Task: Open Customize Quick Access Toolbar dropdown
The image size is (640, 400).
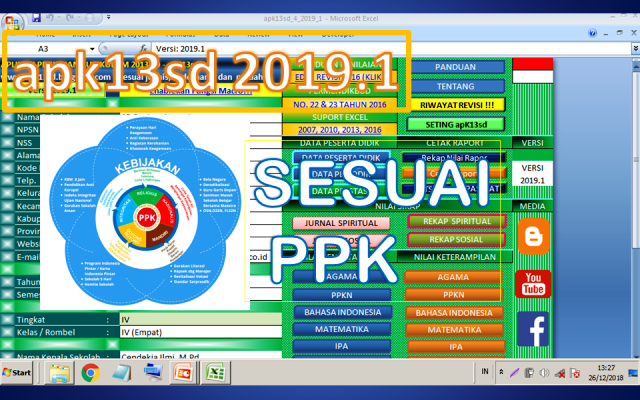Action: tap(109, 17)
